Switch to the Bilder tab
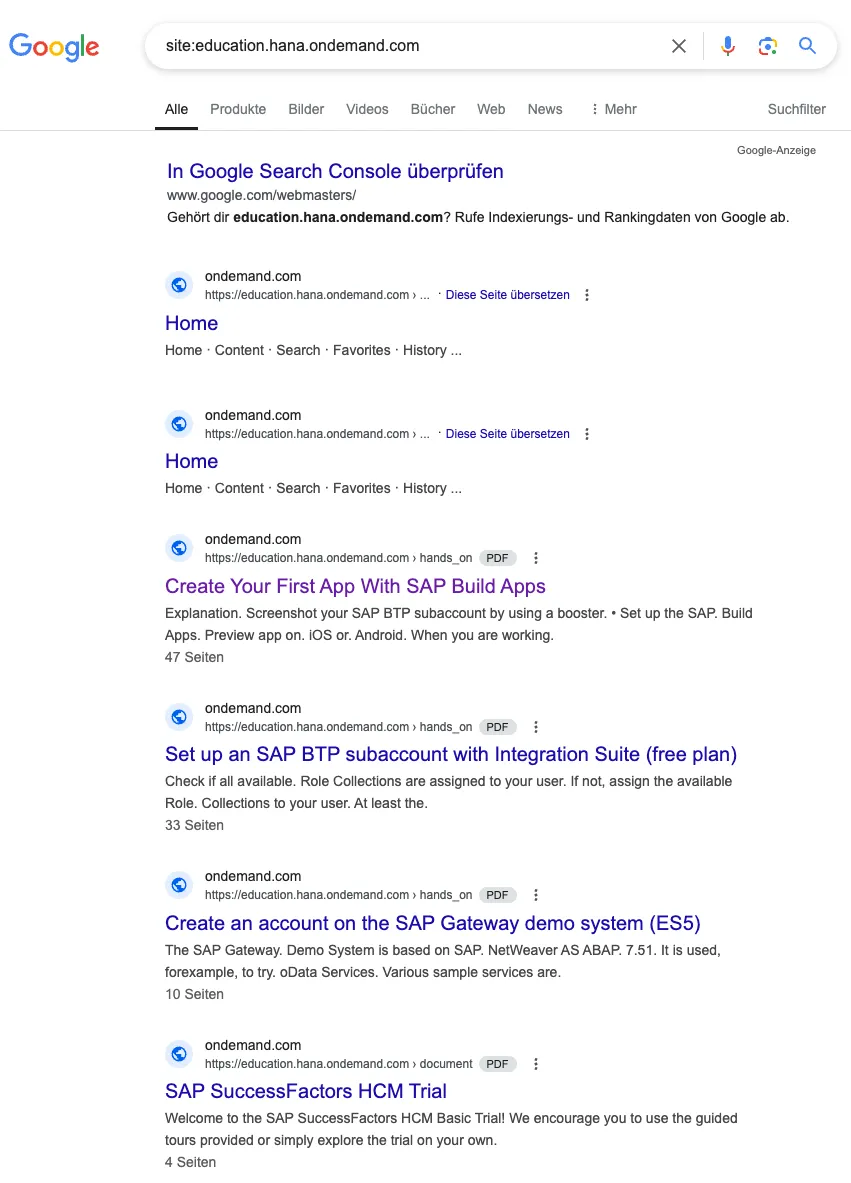Screen dimensions: 851x1183 [306, 109]
